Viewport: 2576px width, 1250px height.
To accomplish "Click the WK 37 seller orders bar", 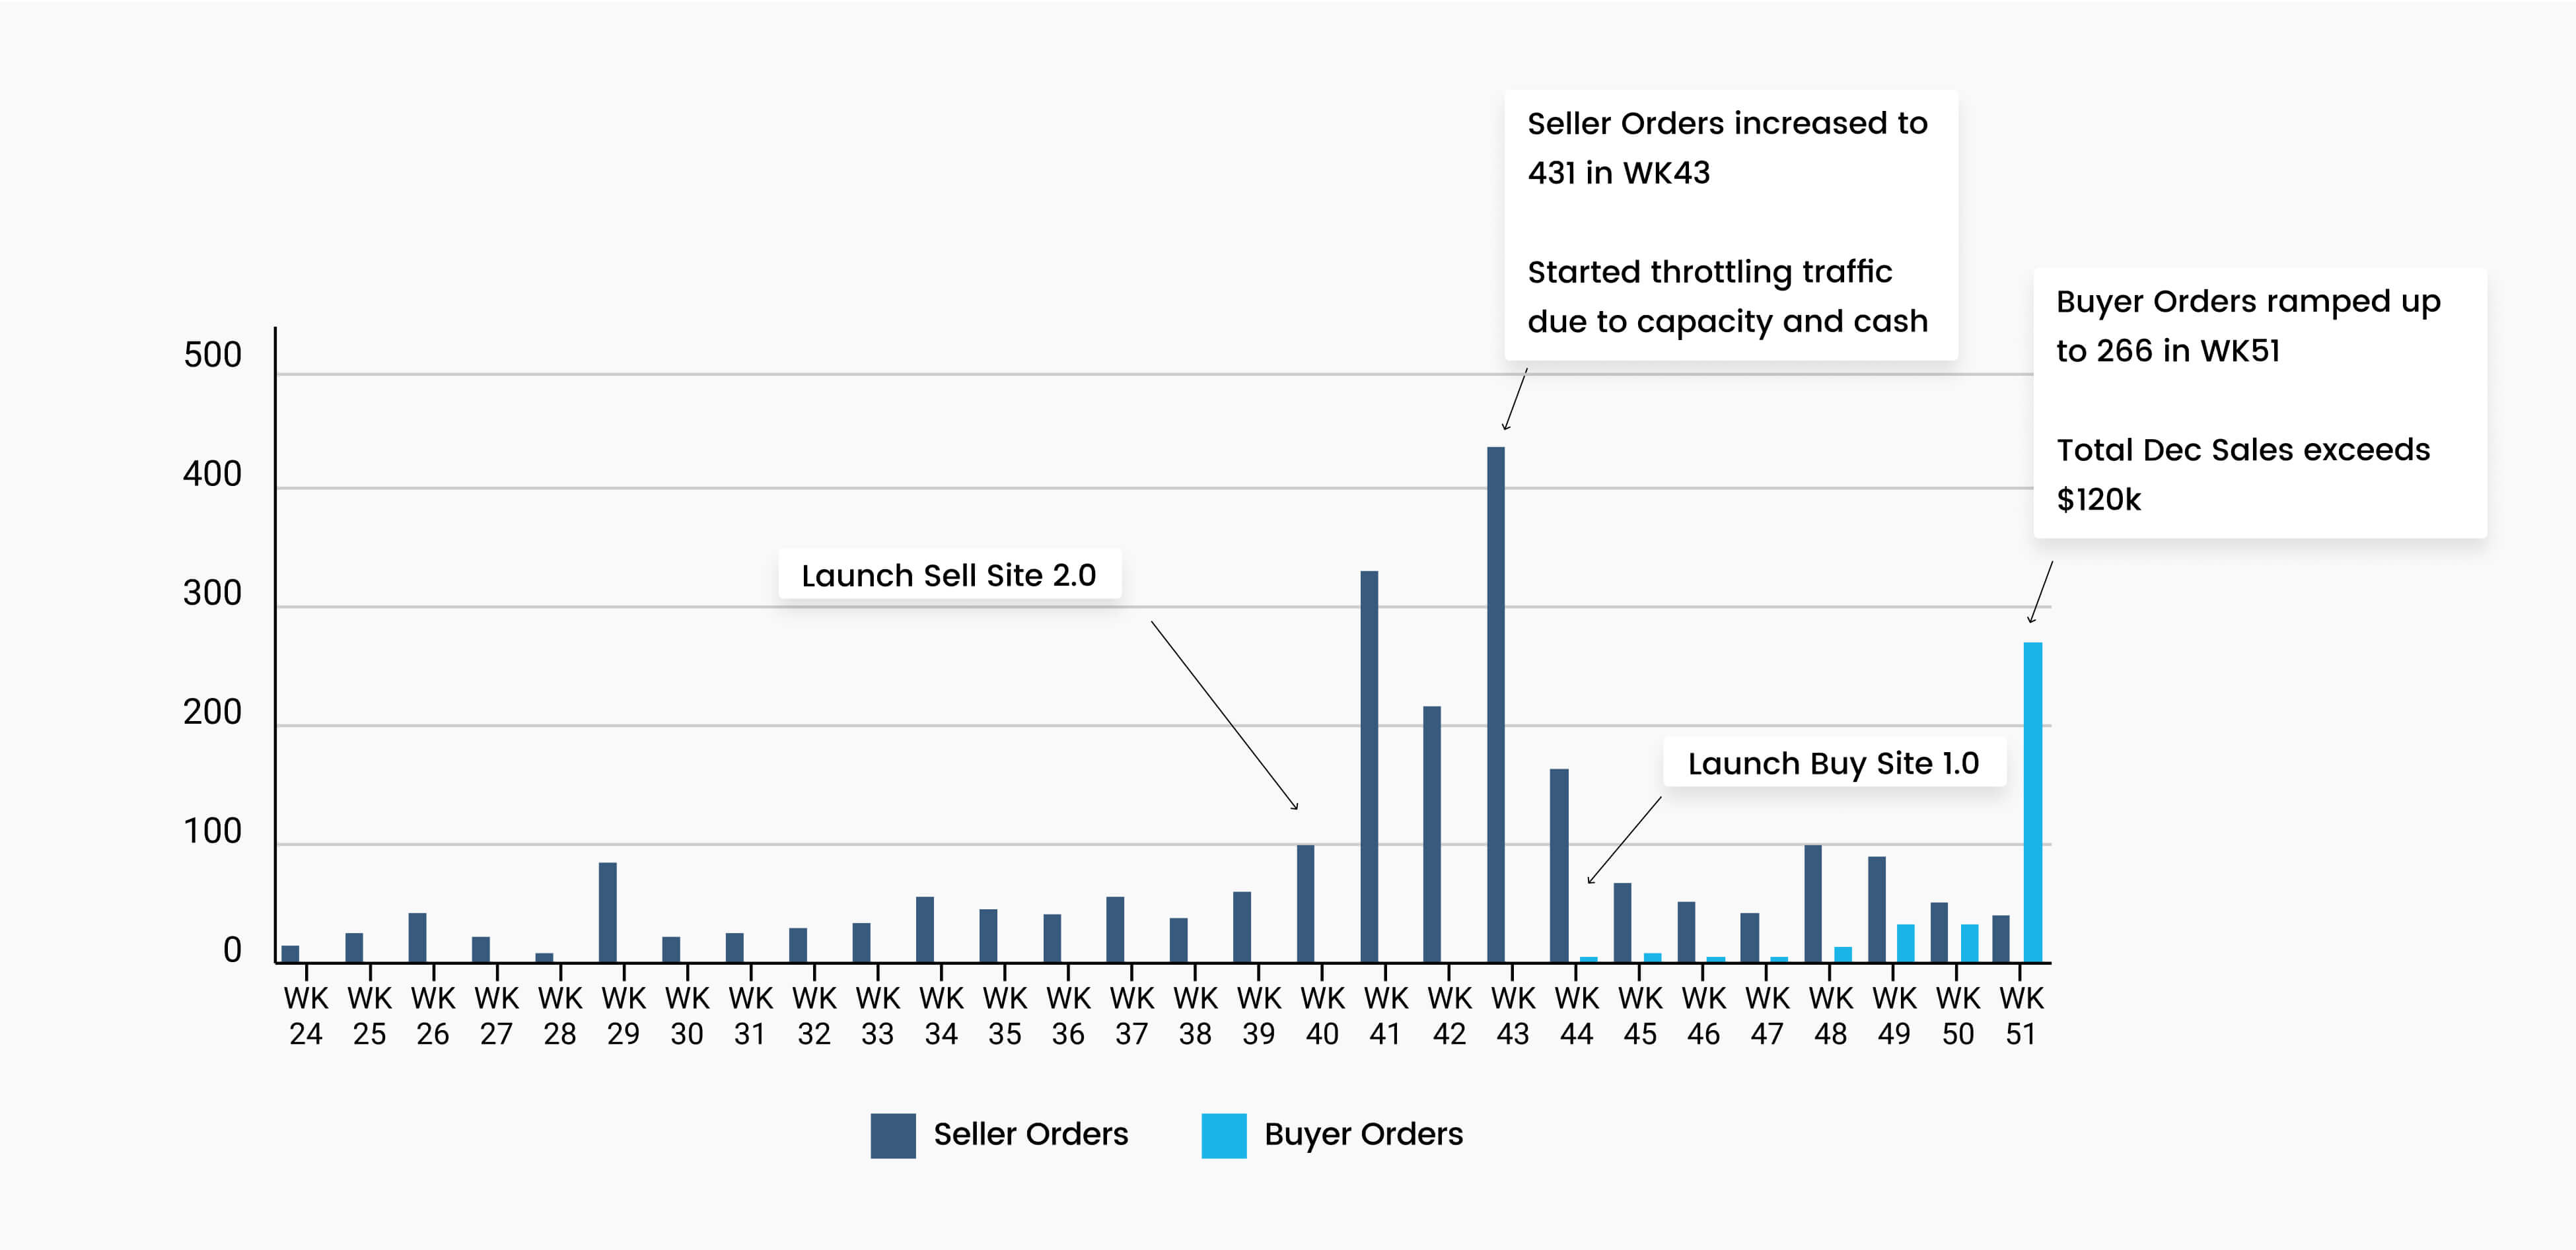I will tap(1115, 929).
